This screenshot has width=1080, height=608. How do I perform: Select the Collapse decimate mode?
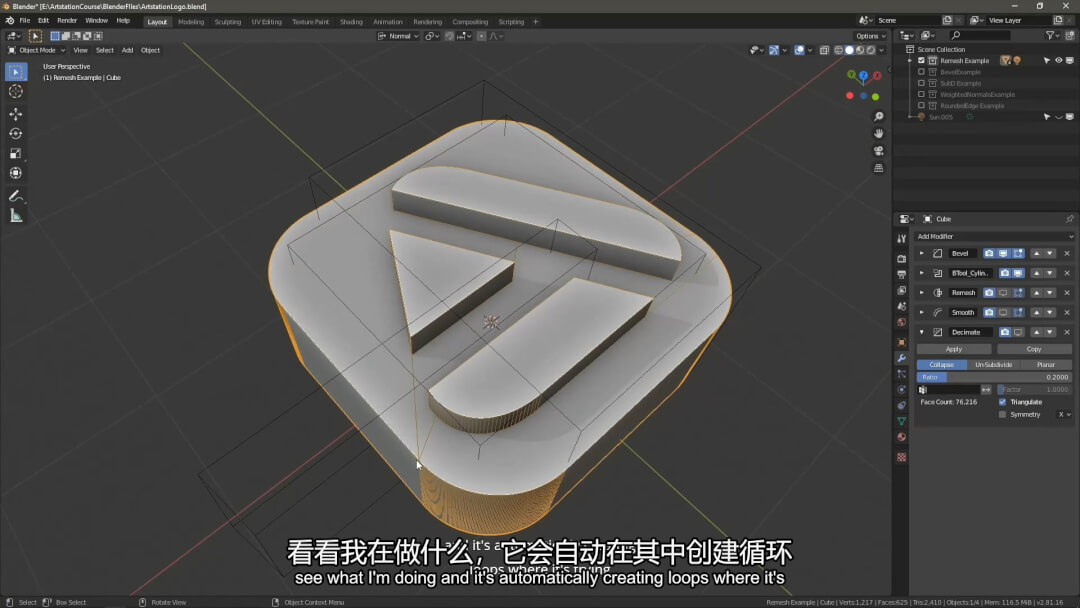click(942, 365)
